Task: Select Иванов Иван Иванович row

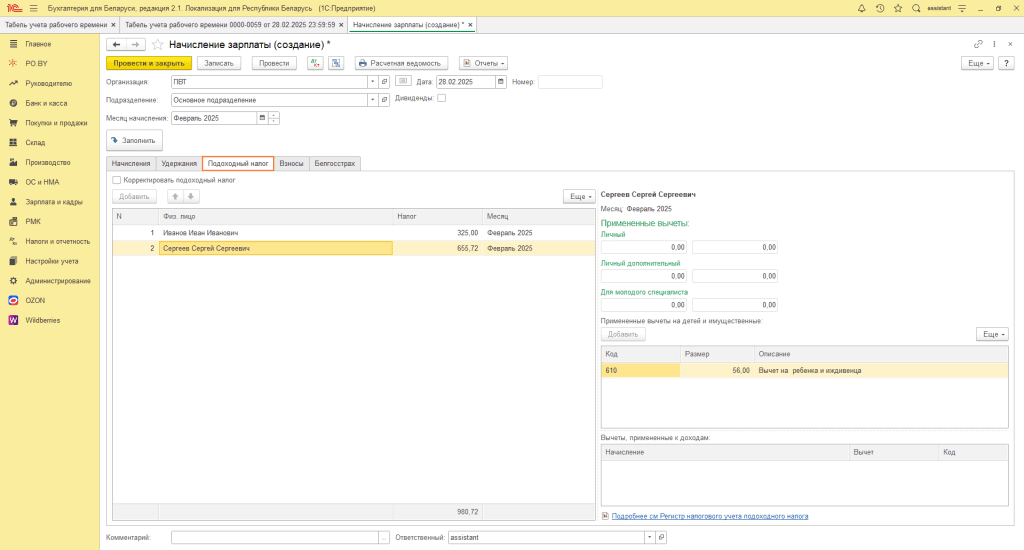Action: [353, 233]
